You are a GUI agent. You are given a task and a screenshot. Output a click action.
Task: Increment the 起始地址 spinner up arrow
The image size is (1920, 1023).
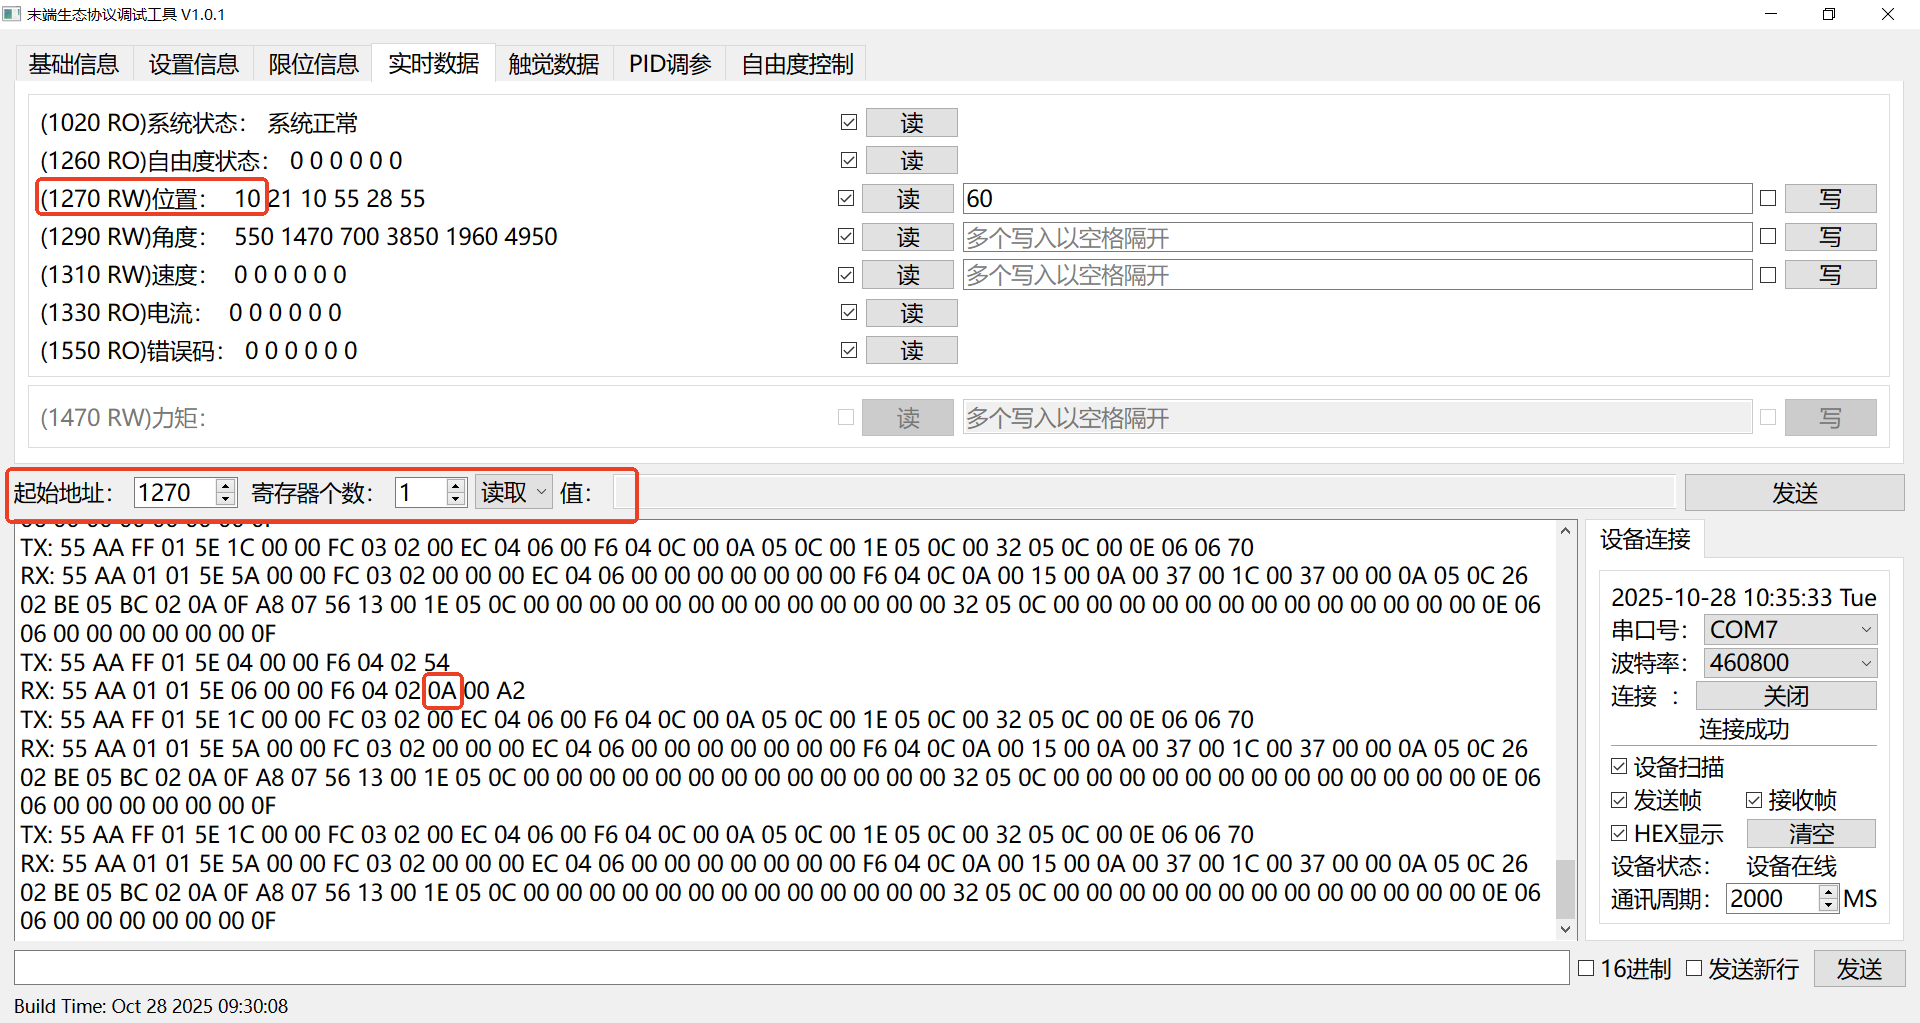226,486
